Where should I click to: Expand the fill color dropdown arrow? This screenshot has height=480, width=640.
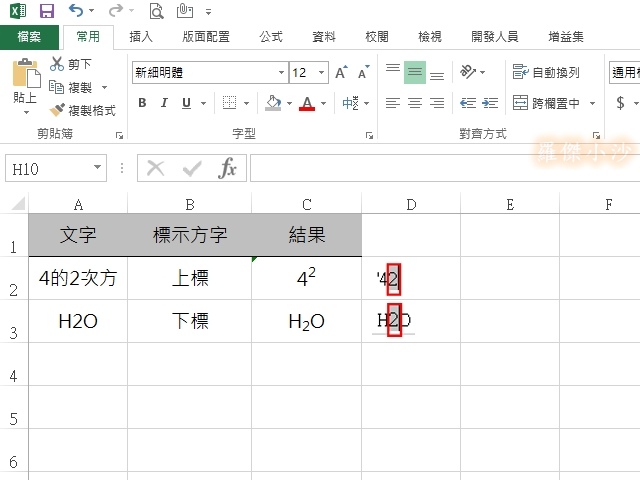tap(289, 103)
